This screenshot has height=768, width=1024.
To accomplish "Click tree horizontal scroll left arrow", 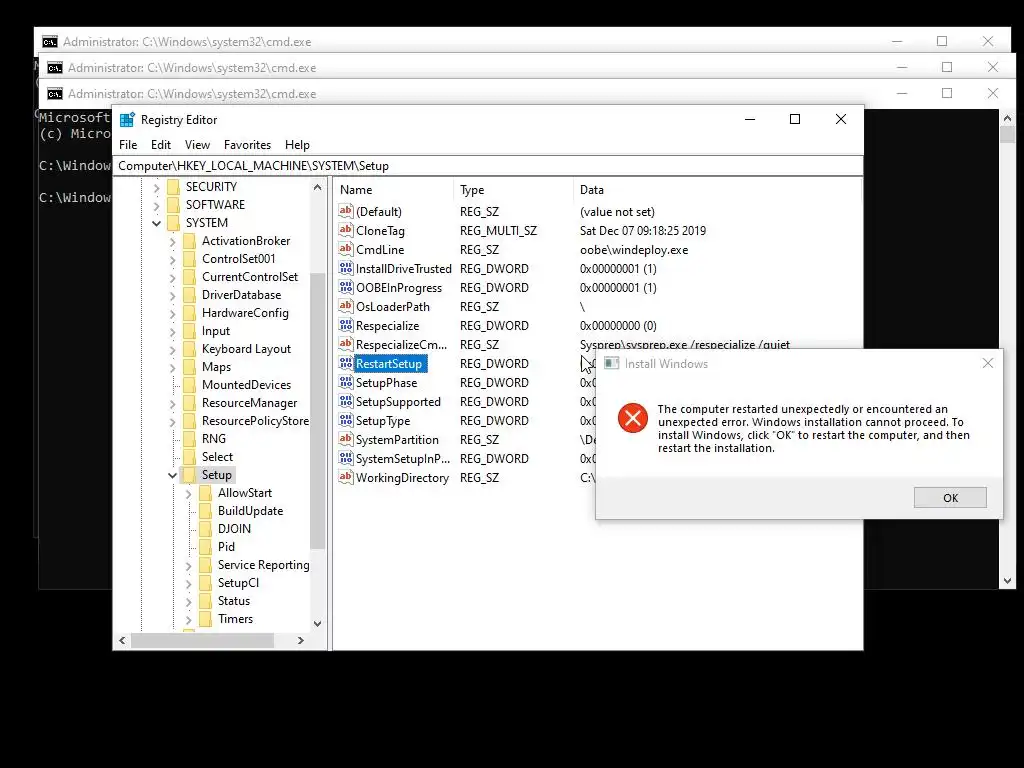I will [122, 641].
